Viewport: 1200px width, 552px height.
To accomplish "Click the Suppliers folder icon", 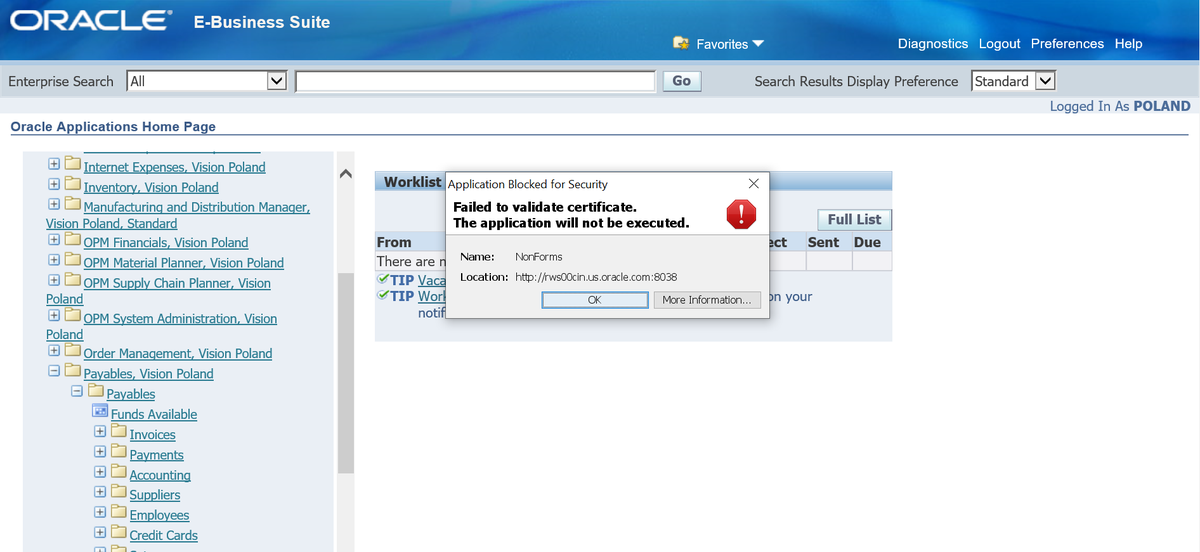I will pyautogui.click(x=118, y=493).
